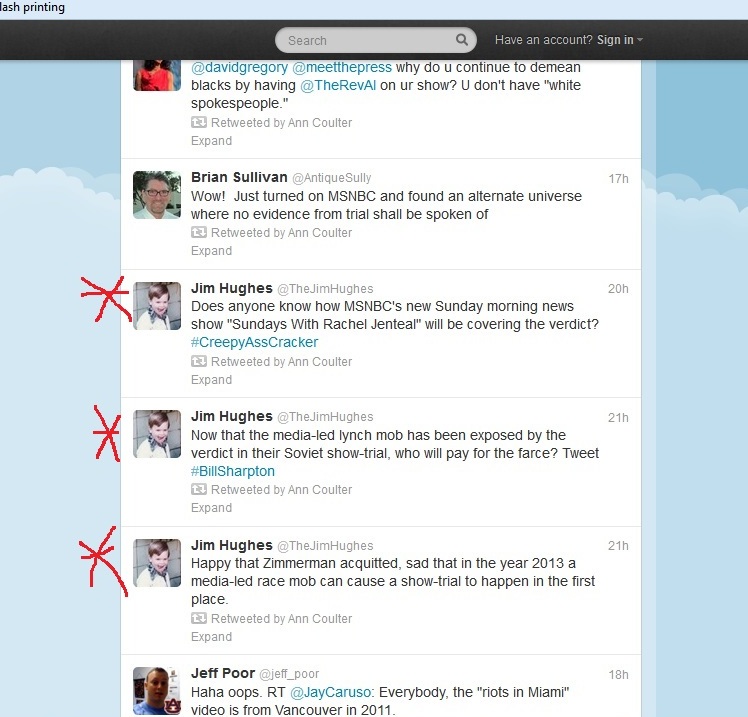Expand Brian Sullivan's MSNBC tweet
The image size is (748, 717).
(x=211, y=251)
